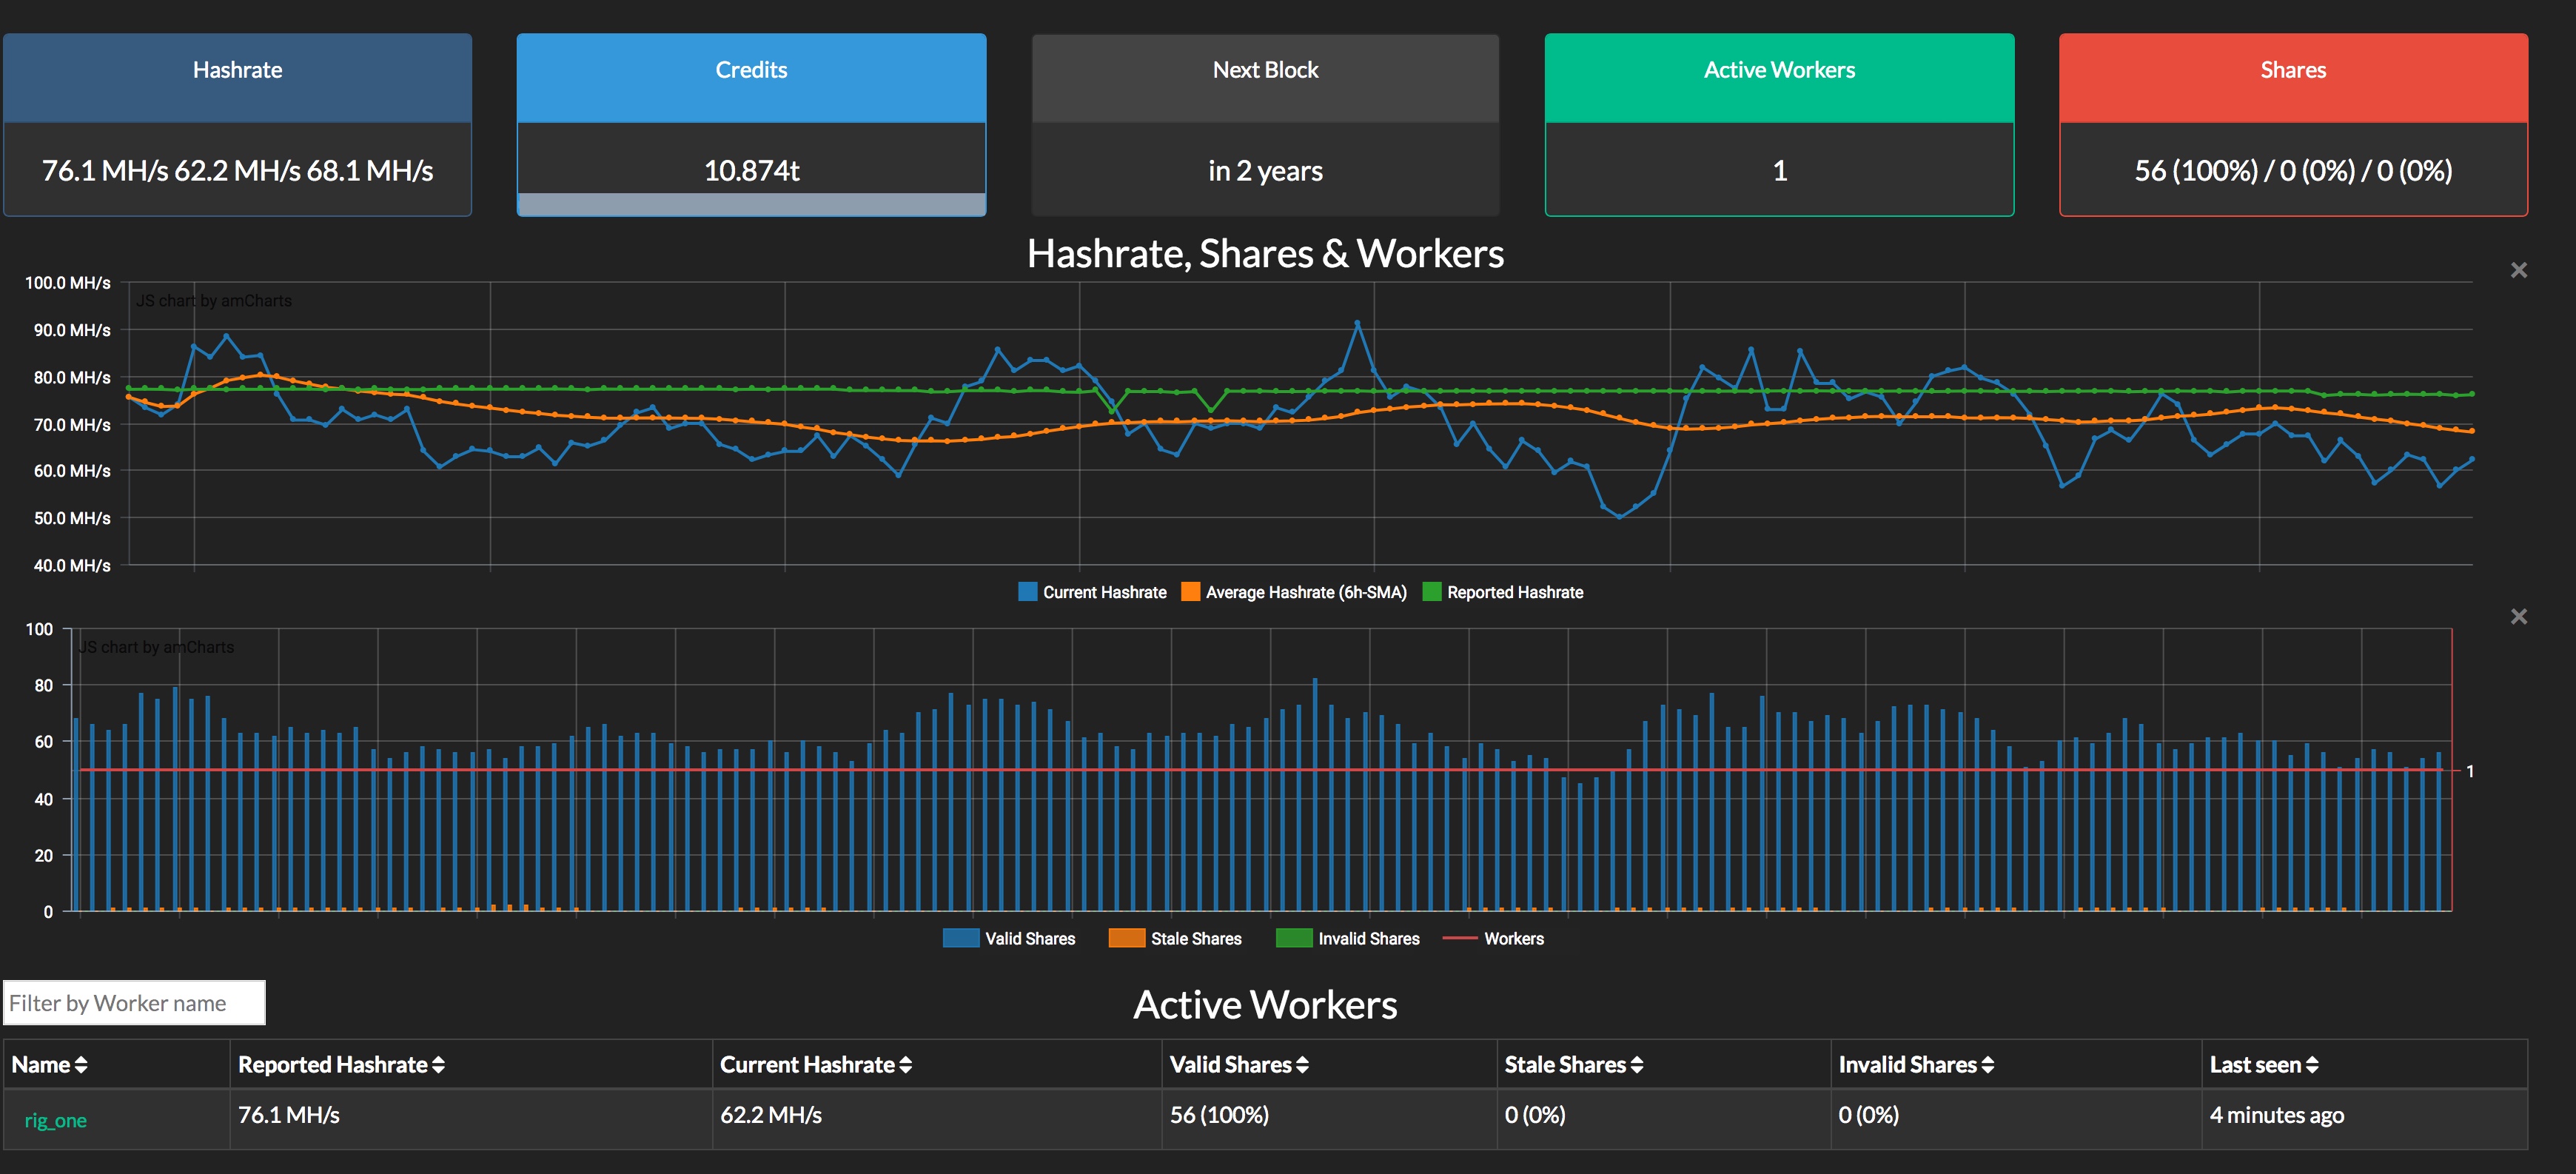The image size is (2576, 1174).
Task: Sort by Valid Shares column arrows
Action: [1302, 1065]
